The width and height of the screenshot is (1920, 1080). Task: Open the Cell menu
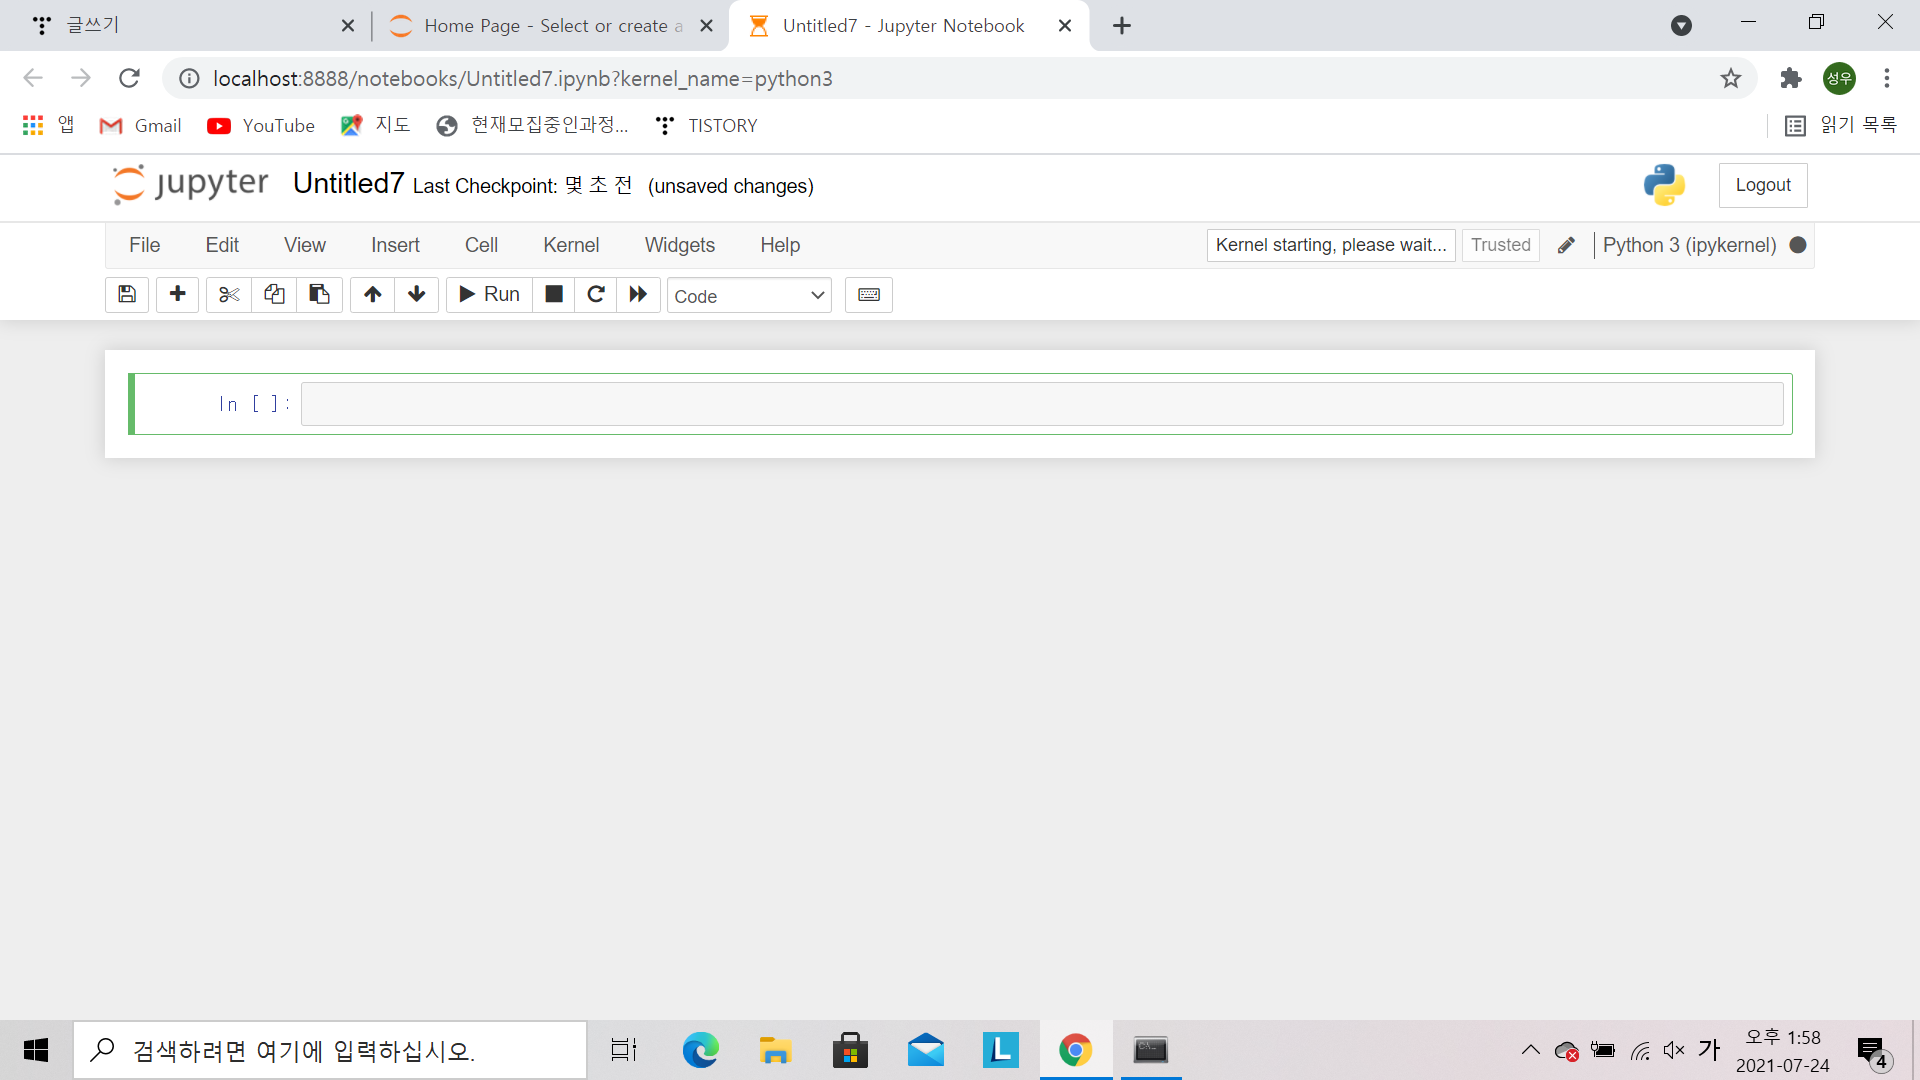click(481, 245)
